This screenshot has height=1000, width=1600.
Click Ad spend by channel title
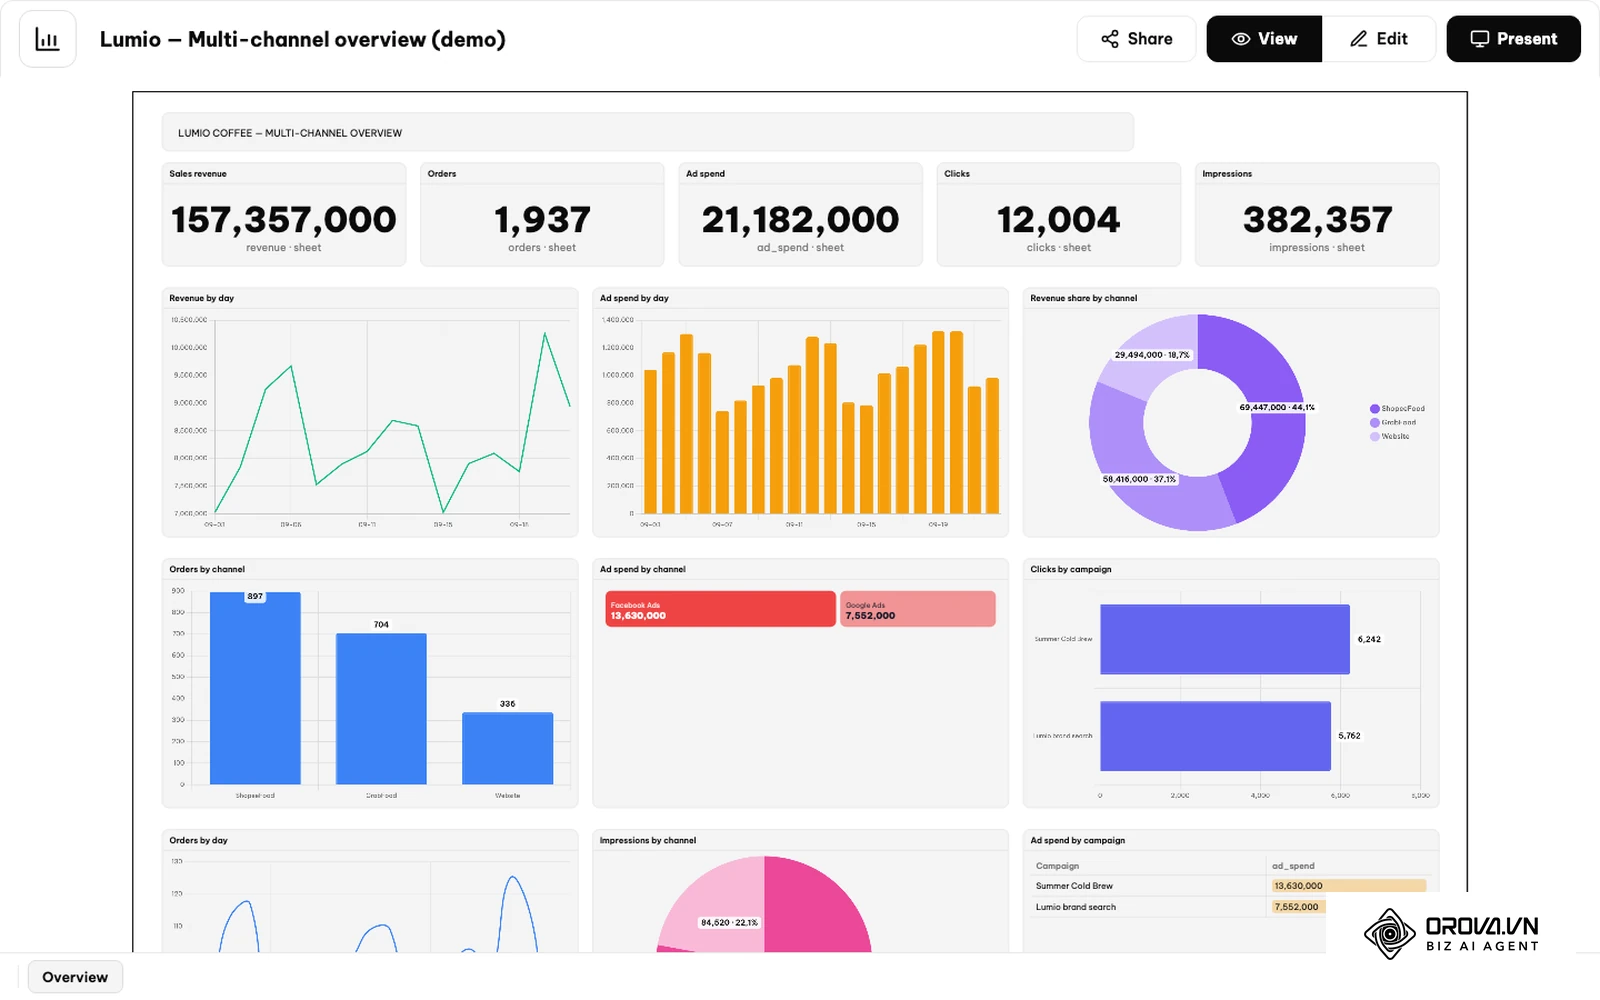point(642,569)
